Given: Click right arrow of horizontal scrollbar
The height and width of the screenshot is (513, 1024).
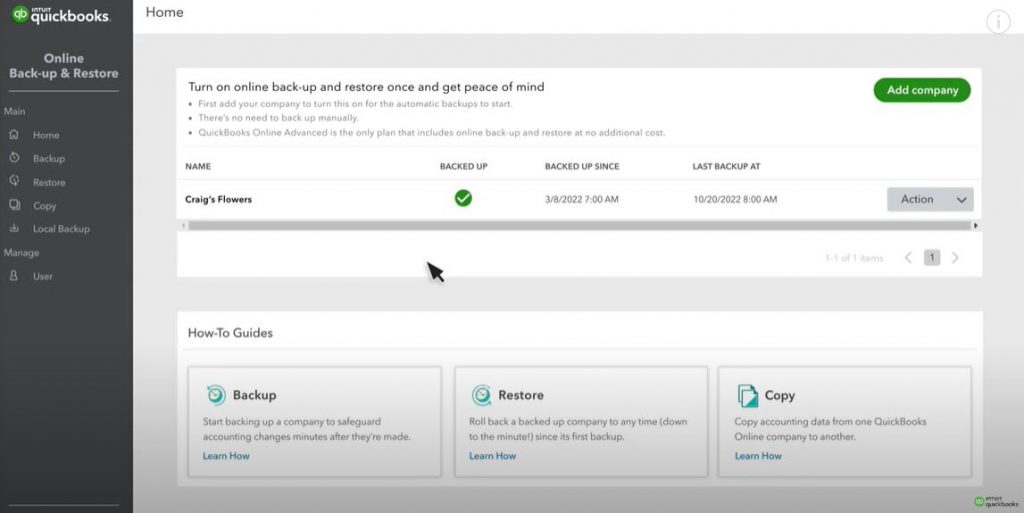Looking at the screenshot, I should pos(976,226).
